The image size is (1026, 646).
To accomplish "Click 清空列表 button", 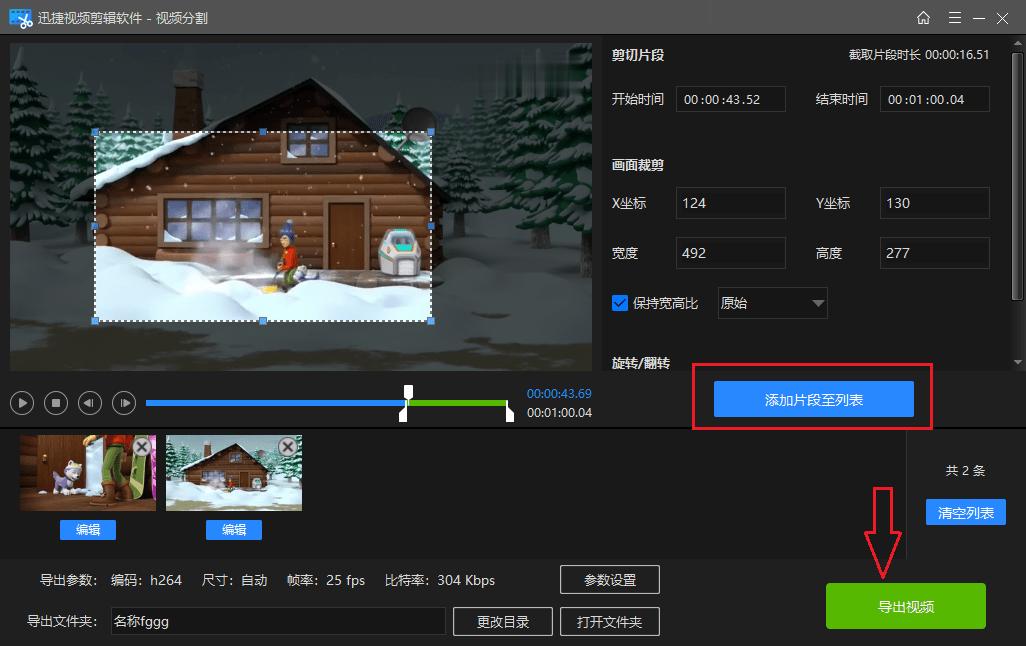I will click(965, 512).
